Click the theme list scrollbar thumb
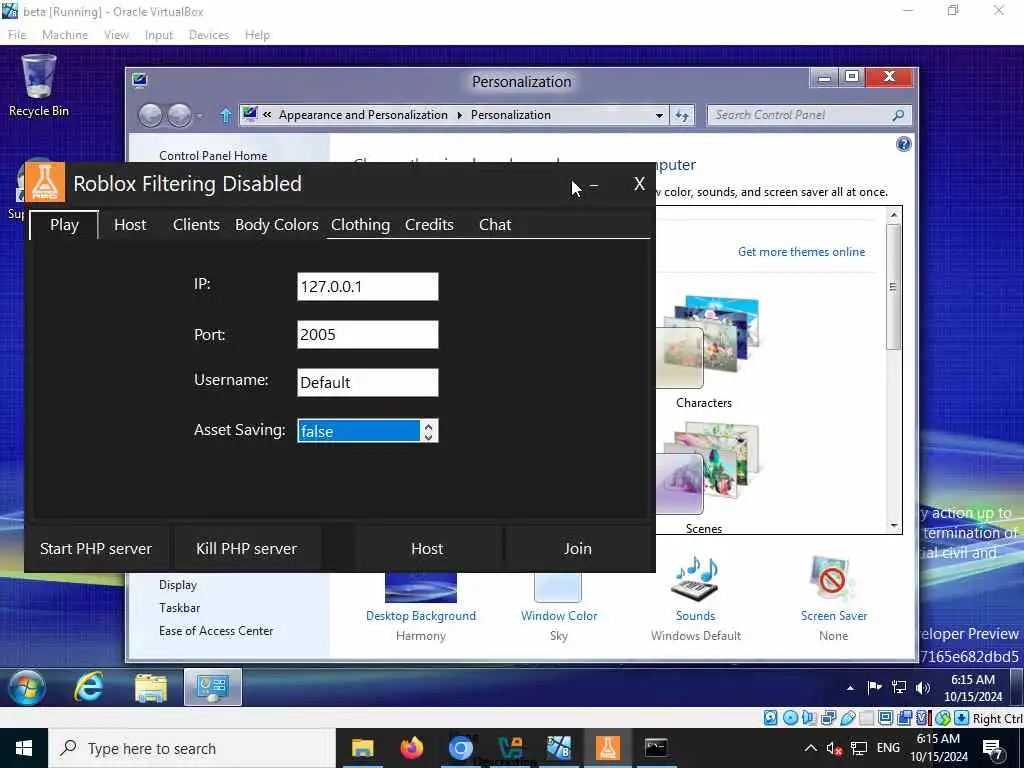This screenshot has height=768, width=1024. click(893, 287)
